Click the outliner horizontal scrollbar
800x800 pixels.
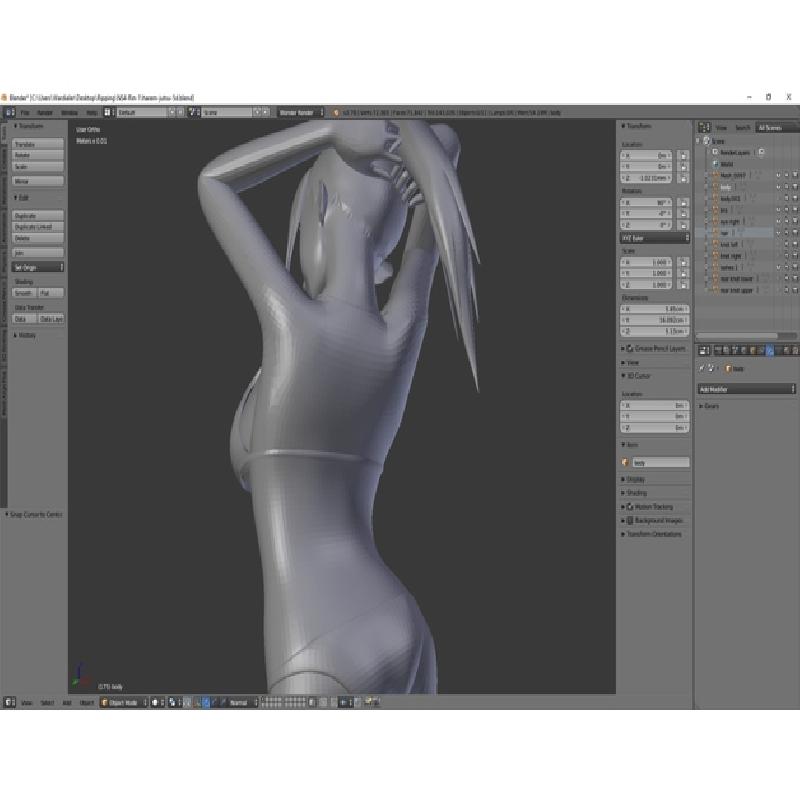[737, 335]
